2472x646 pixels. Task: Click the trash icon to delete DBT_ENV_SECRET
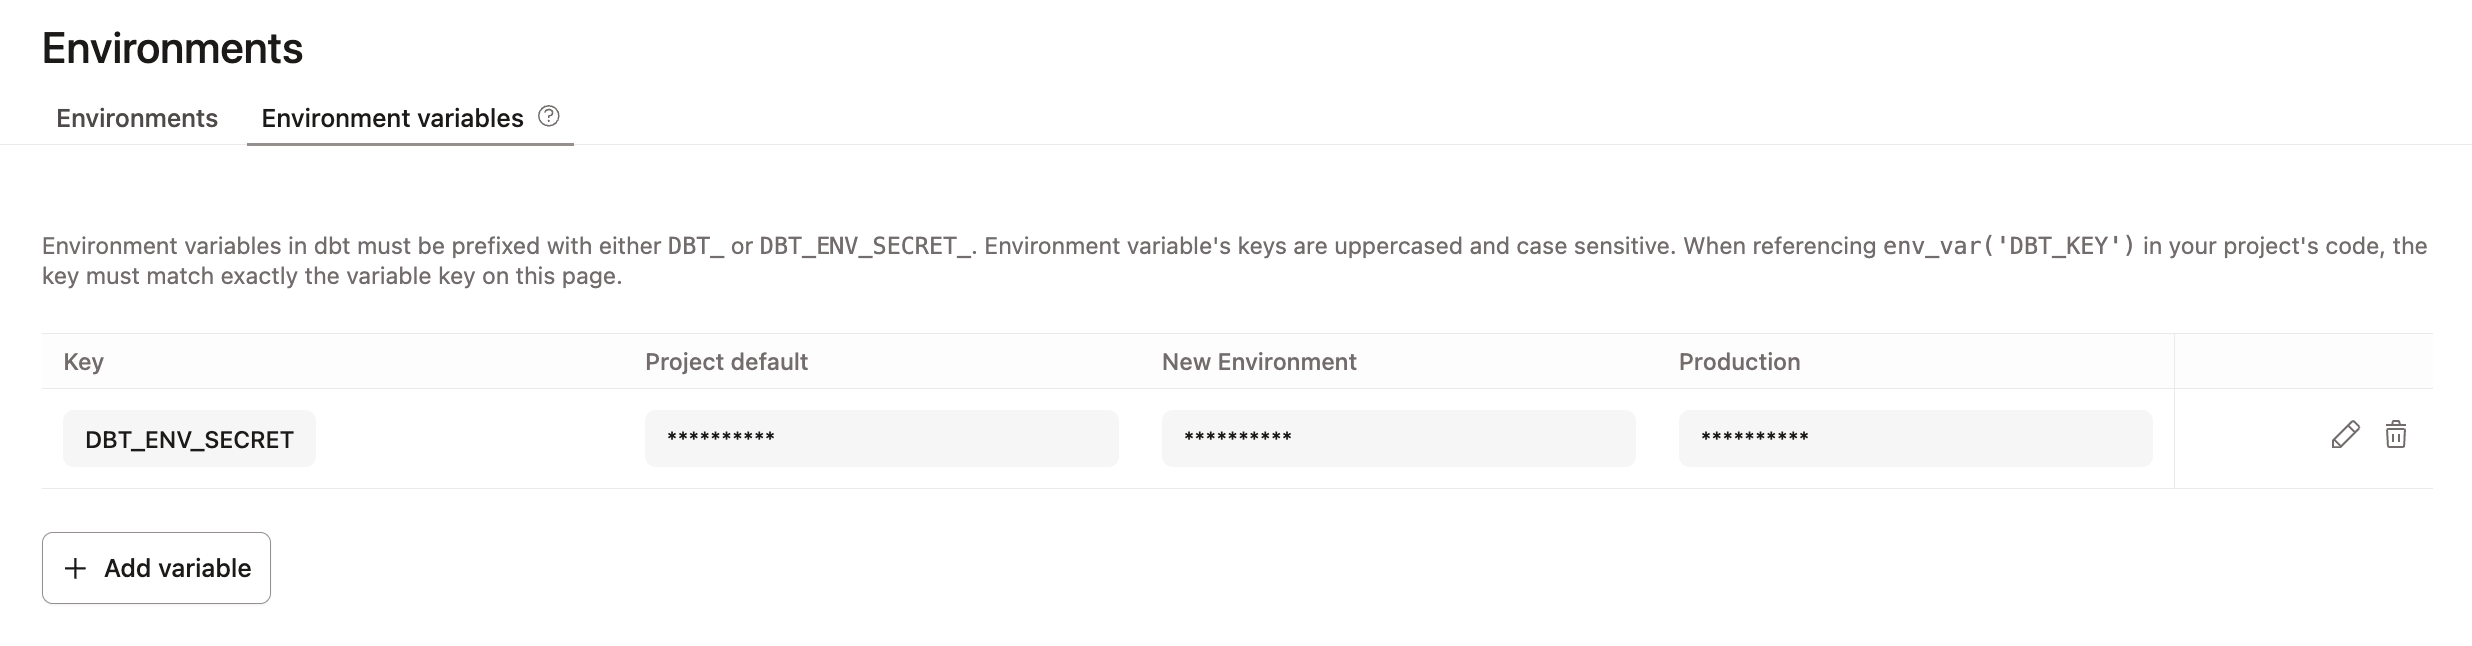[x=2397, y=436]
